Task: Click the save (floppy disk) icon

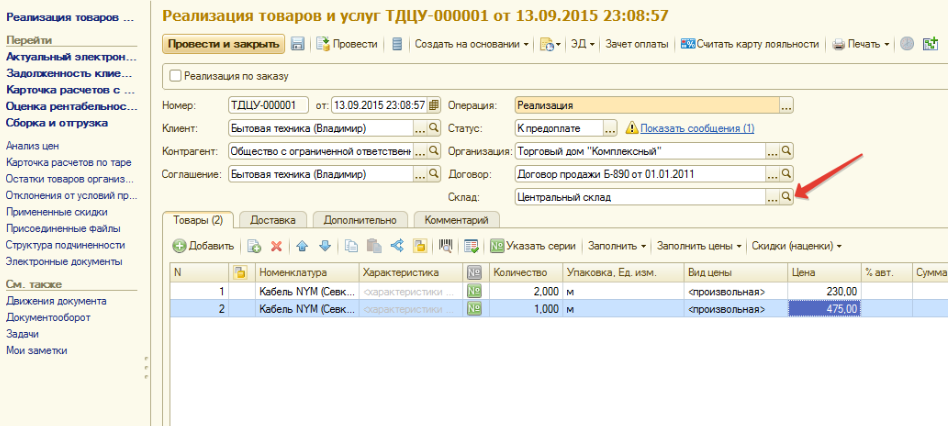Action: coord(298,44)
